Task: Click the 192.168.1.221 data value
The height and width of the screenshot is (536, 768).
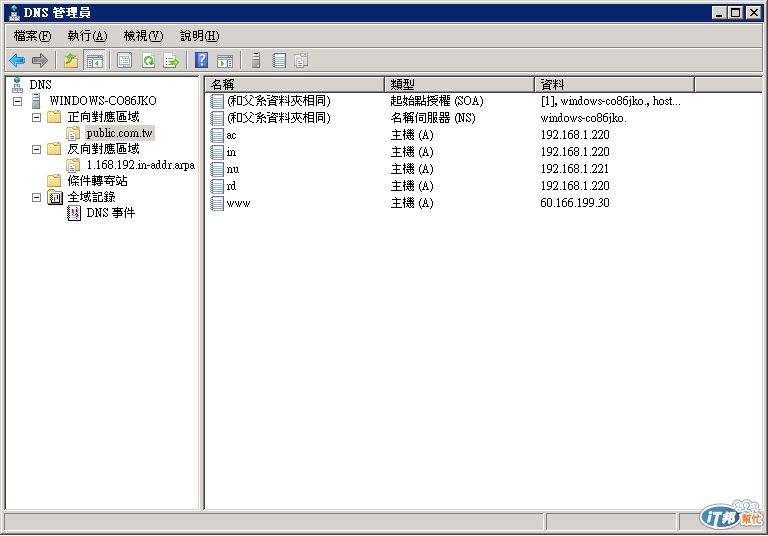Action: (575, 169)
